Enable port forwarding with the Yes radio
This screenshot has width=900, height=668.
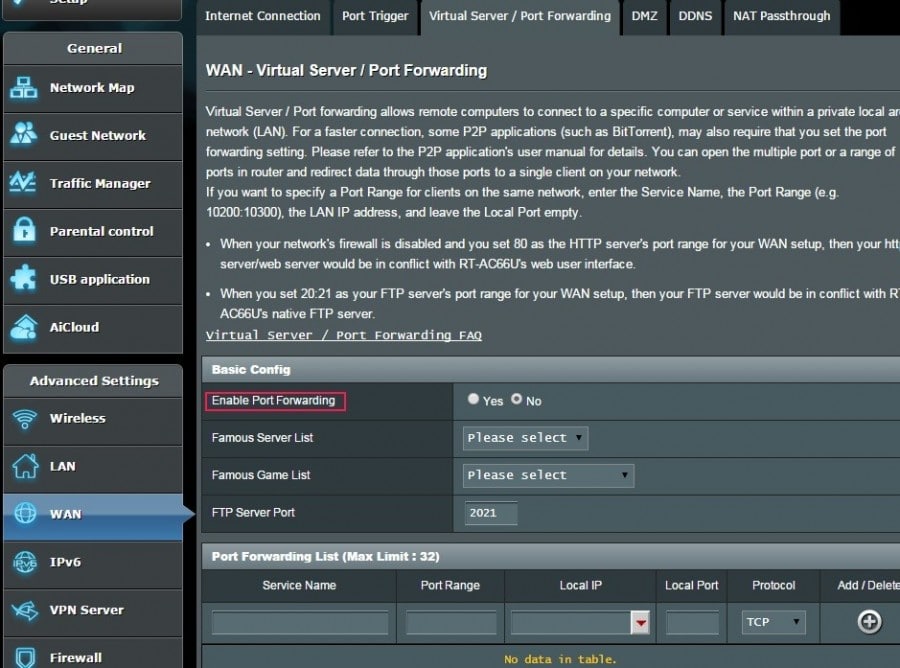click(473, 399)
